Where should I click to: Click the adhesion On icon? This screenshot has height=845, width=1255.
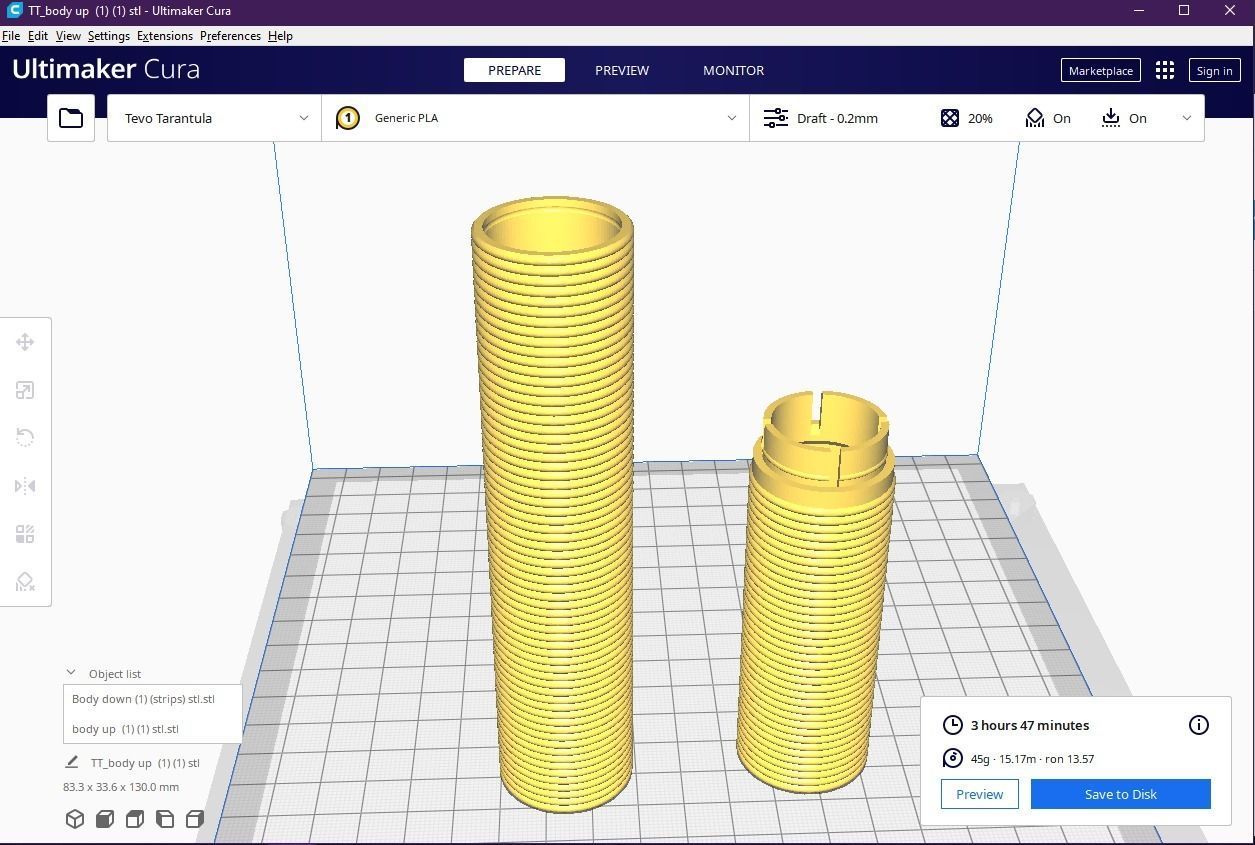[x=1111, y=118]
